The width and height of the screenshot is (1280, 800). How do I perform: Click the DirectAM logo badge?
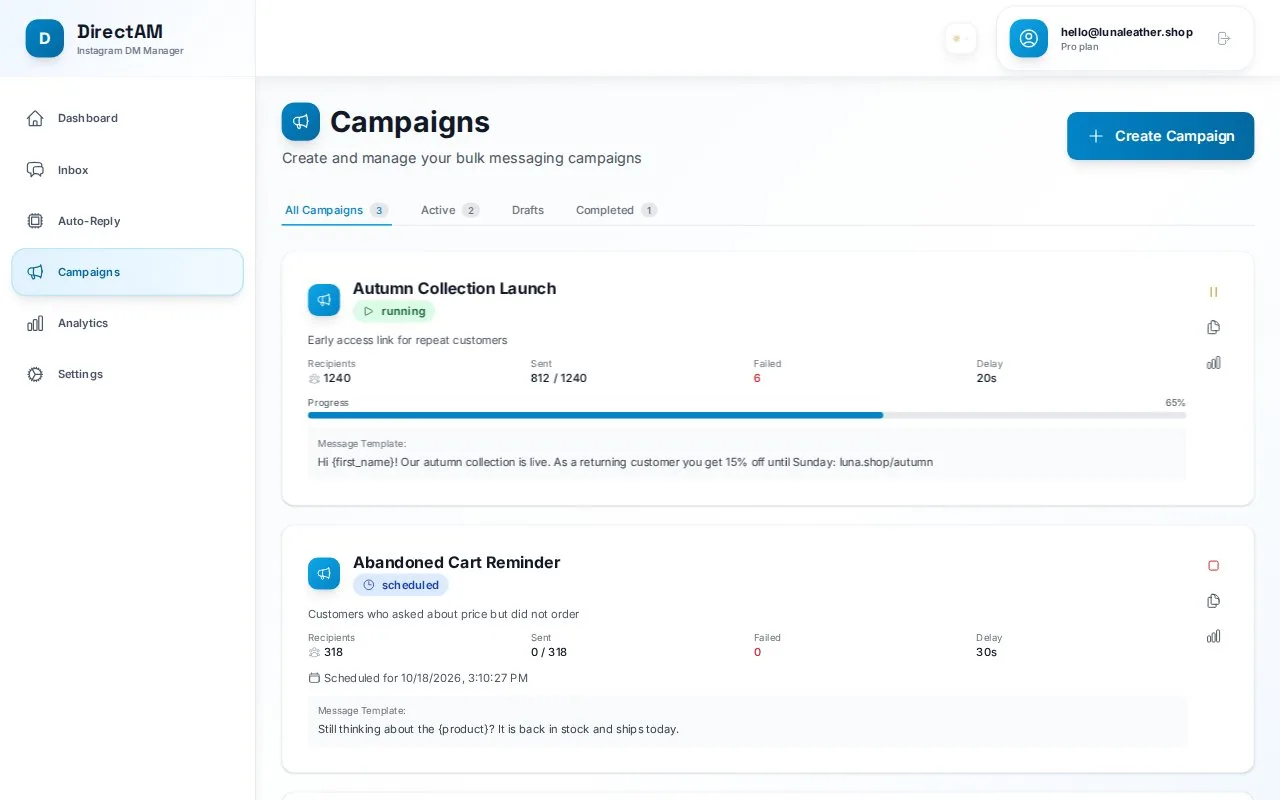click(45, 38)
